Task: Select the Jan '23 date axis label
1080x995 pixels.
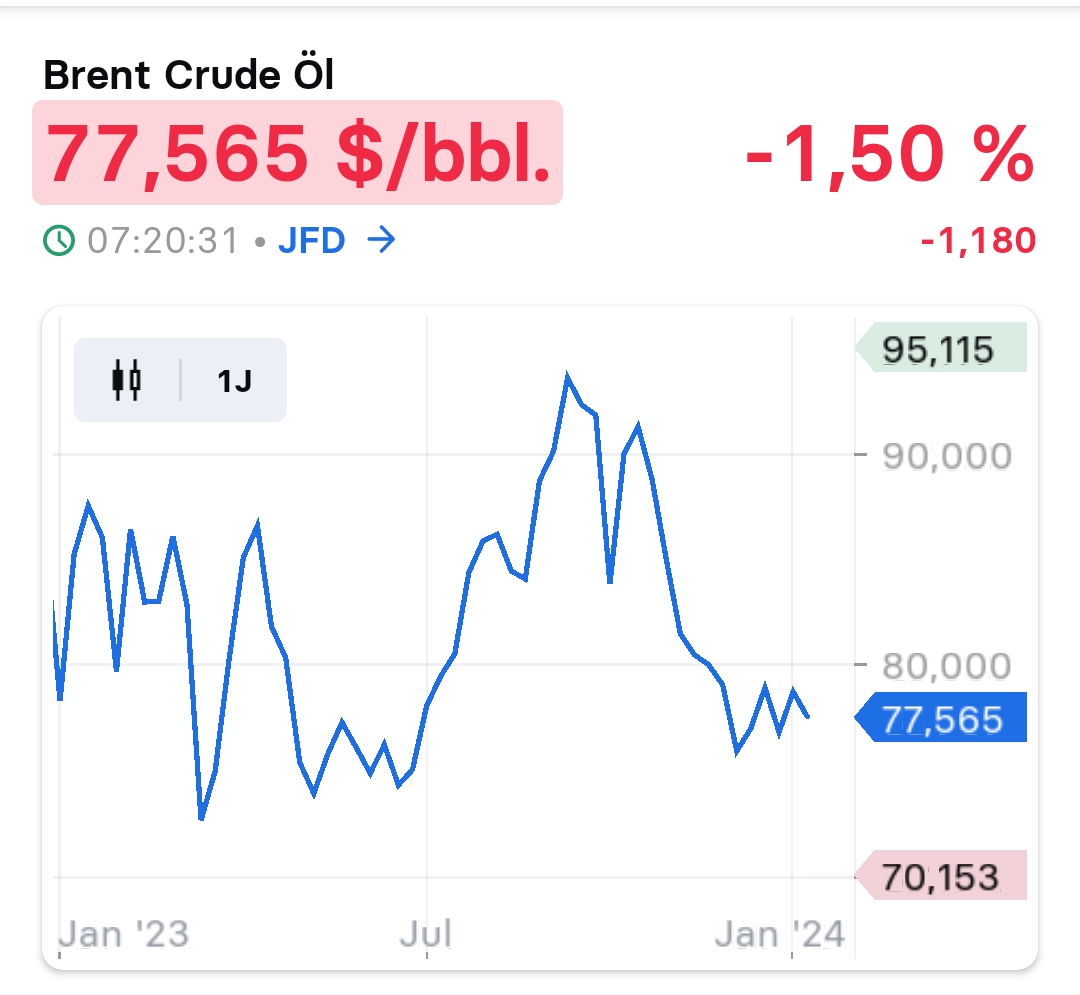Action: [x=123, y=934]
